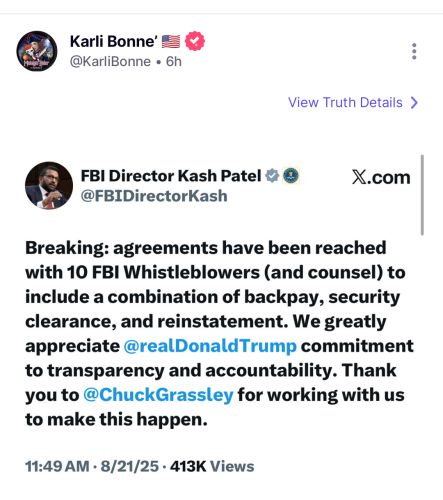Click the FBI Director Kash Patel display name
This screenshot has width=443, height=500.
[171, 176]
